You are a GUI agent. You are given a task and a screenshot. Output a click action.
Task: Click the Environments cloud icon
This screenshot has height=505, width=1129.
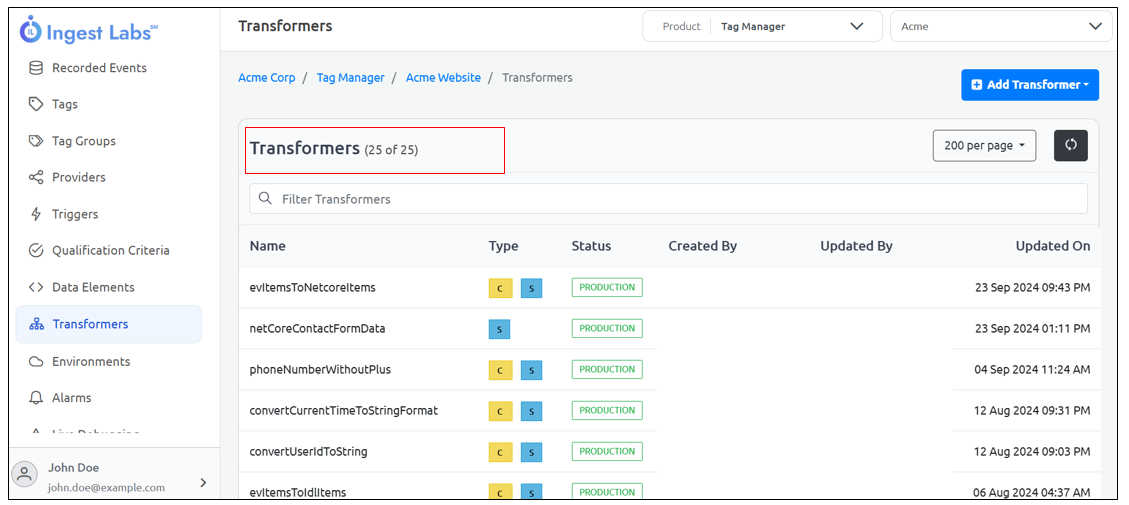pyautogui.click(x=36, y=361)
